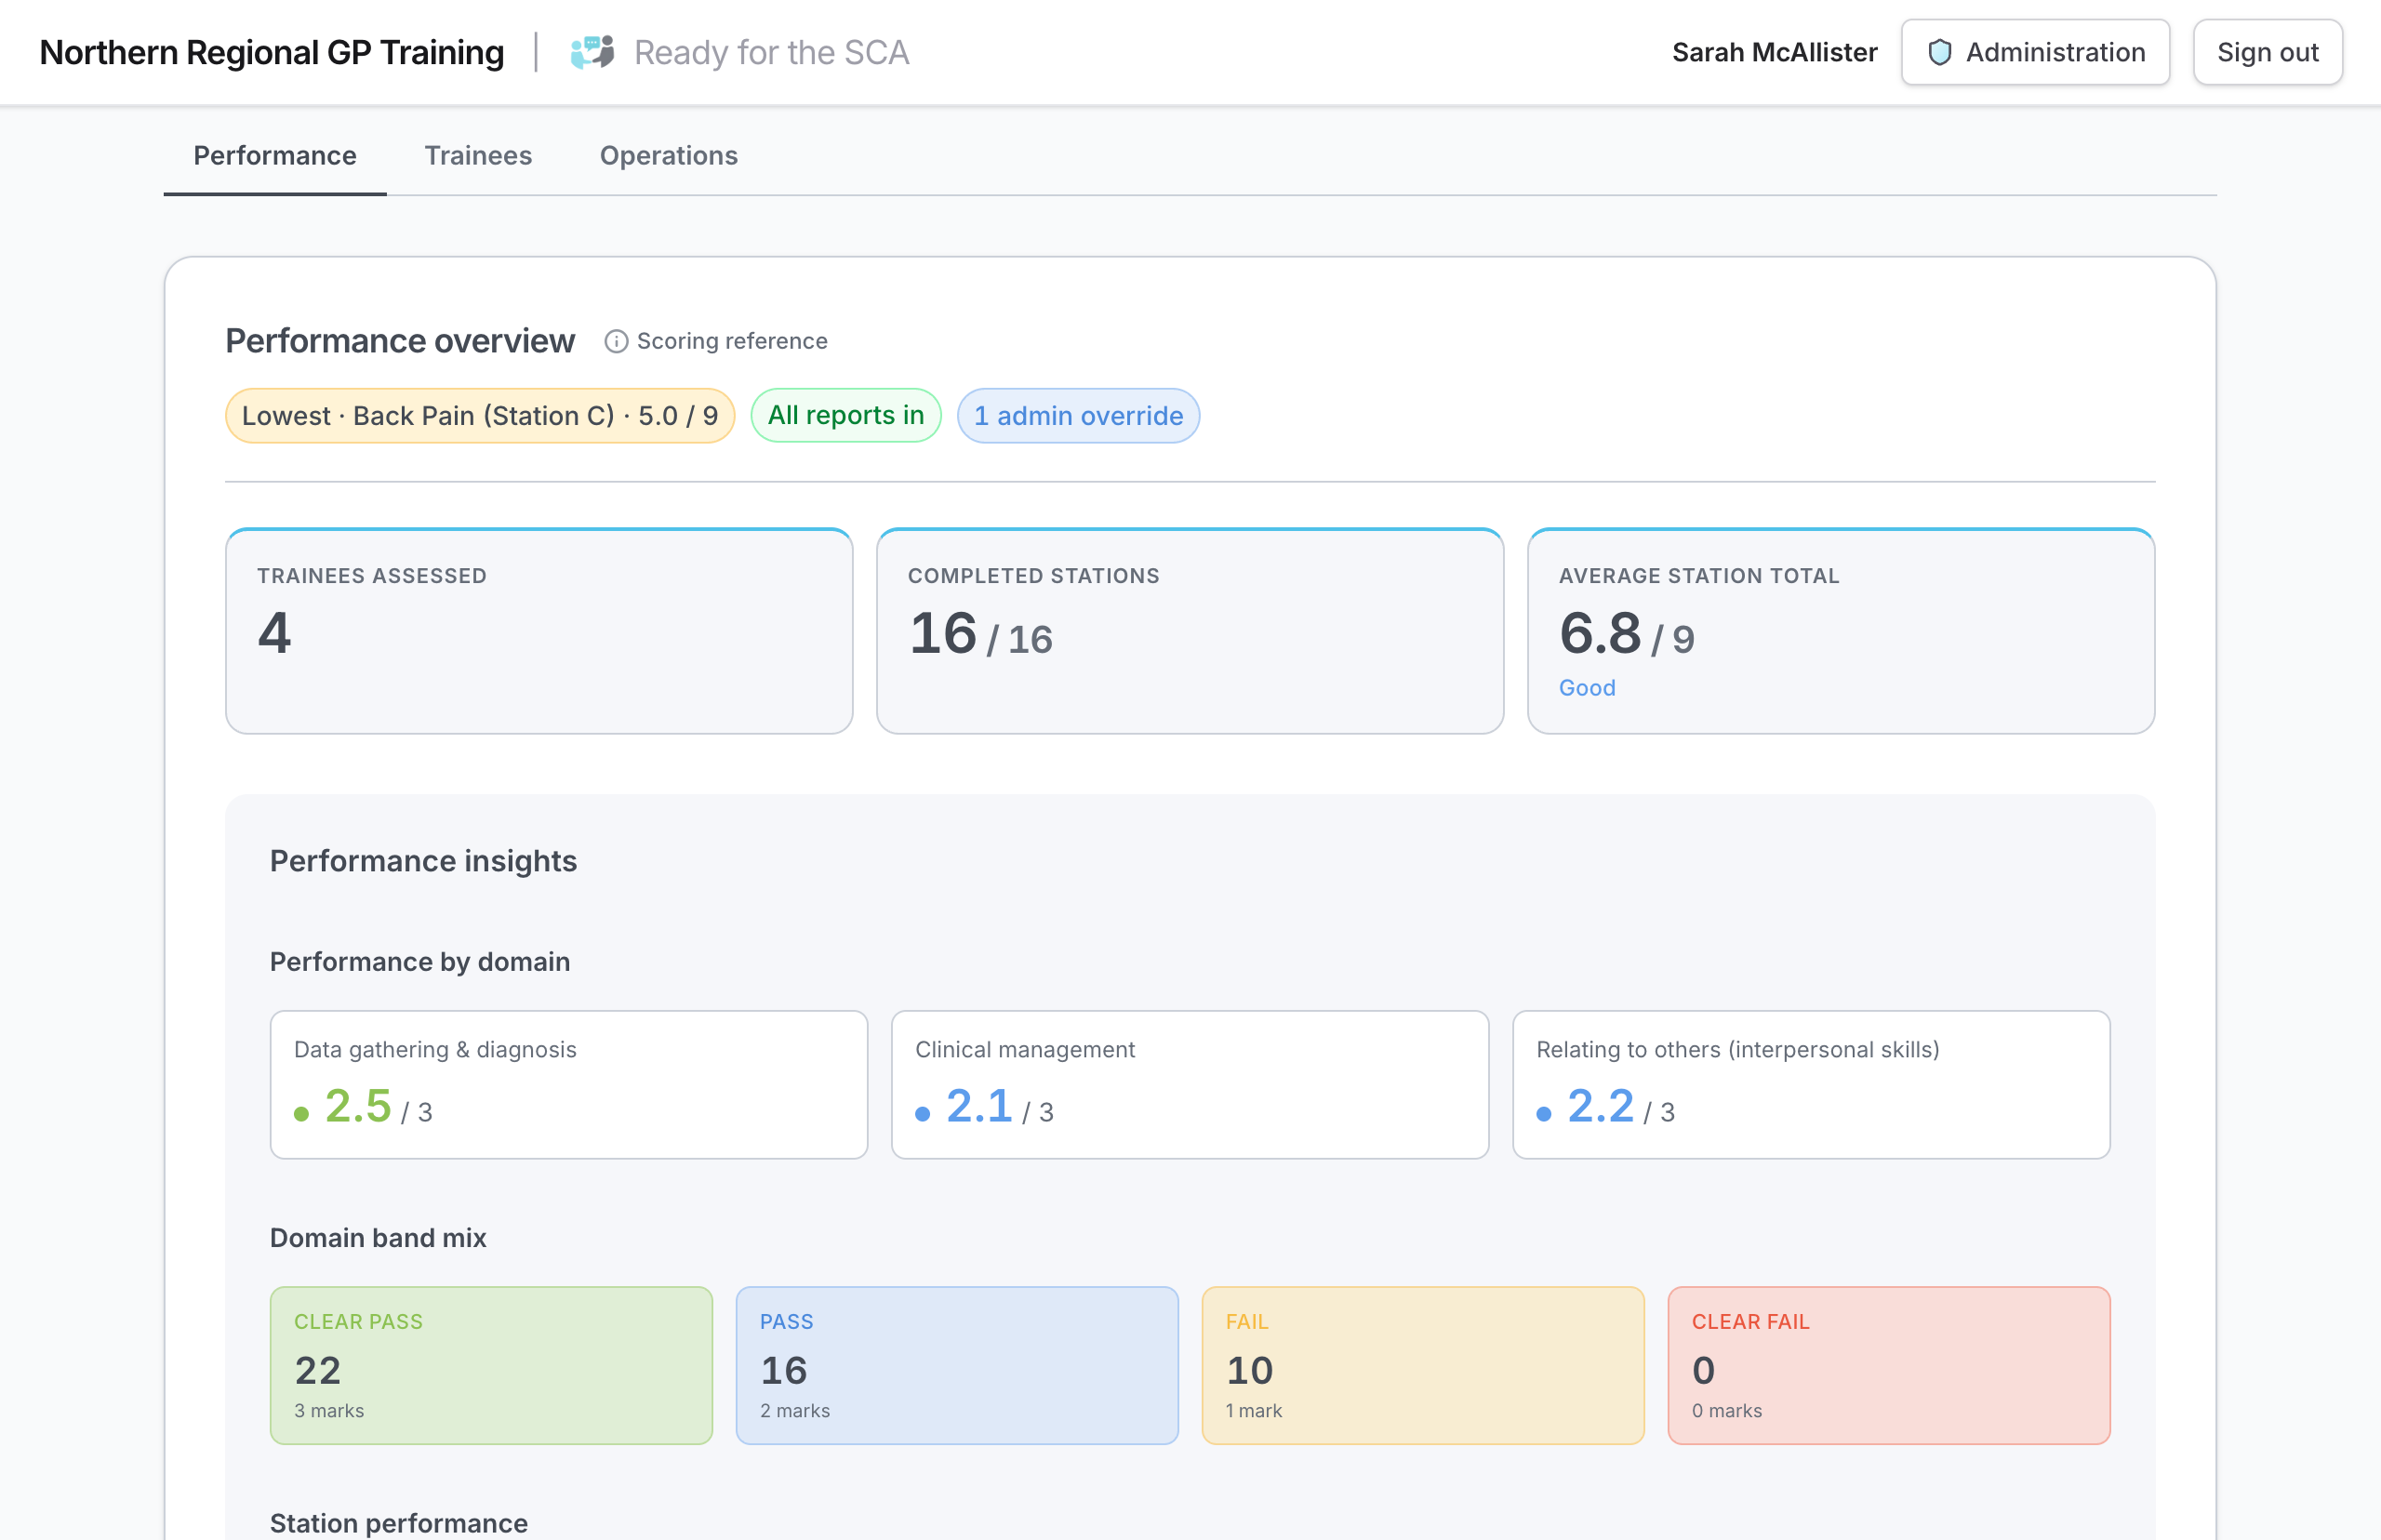Select the red Clear Fail band tile
The width and height of the screenshot is (2381, 1540).
pyautogui.click(x=1888, y=1365)
